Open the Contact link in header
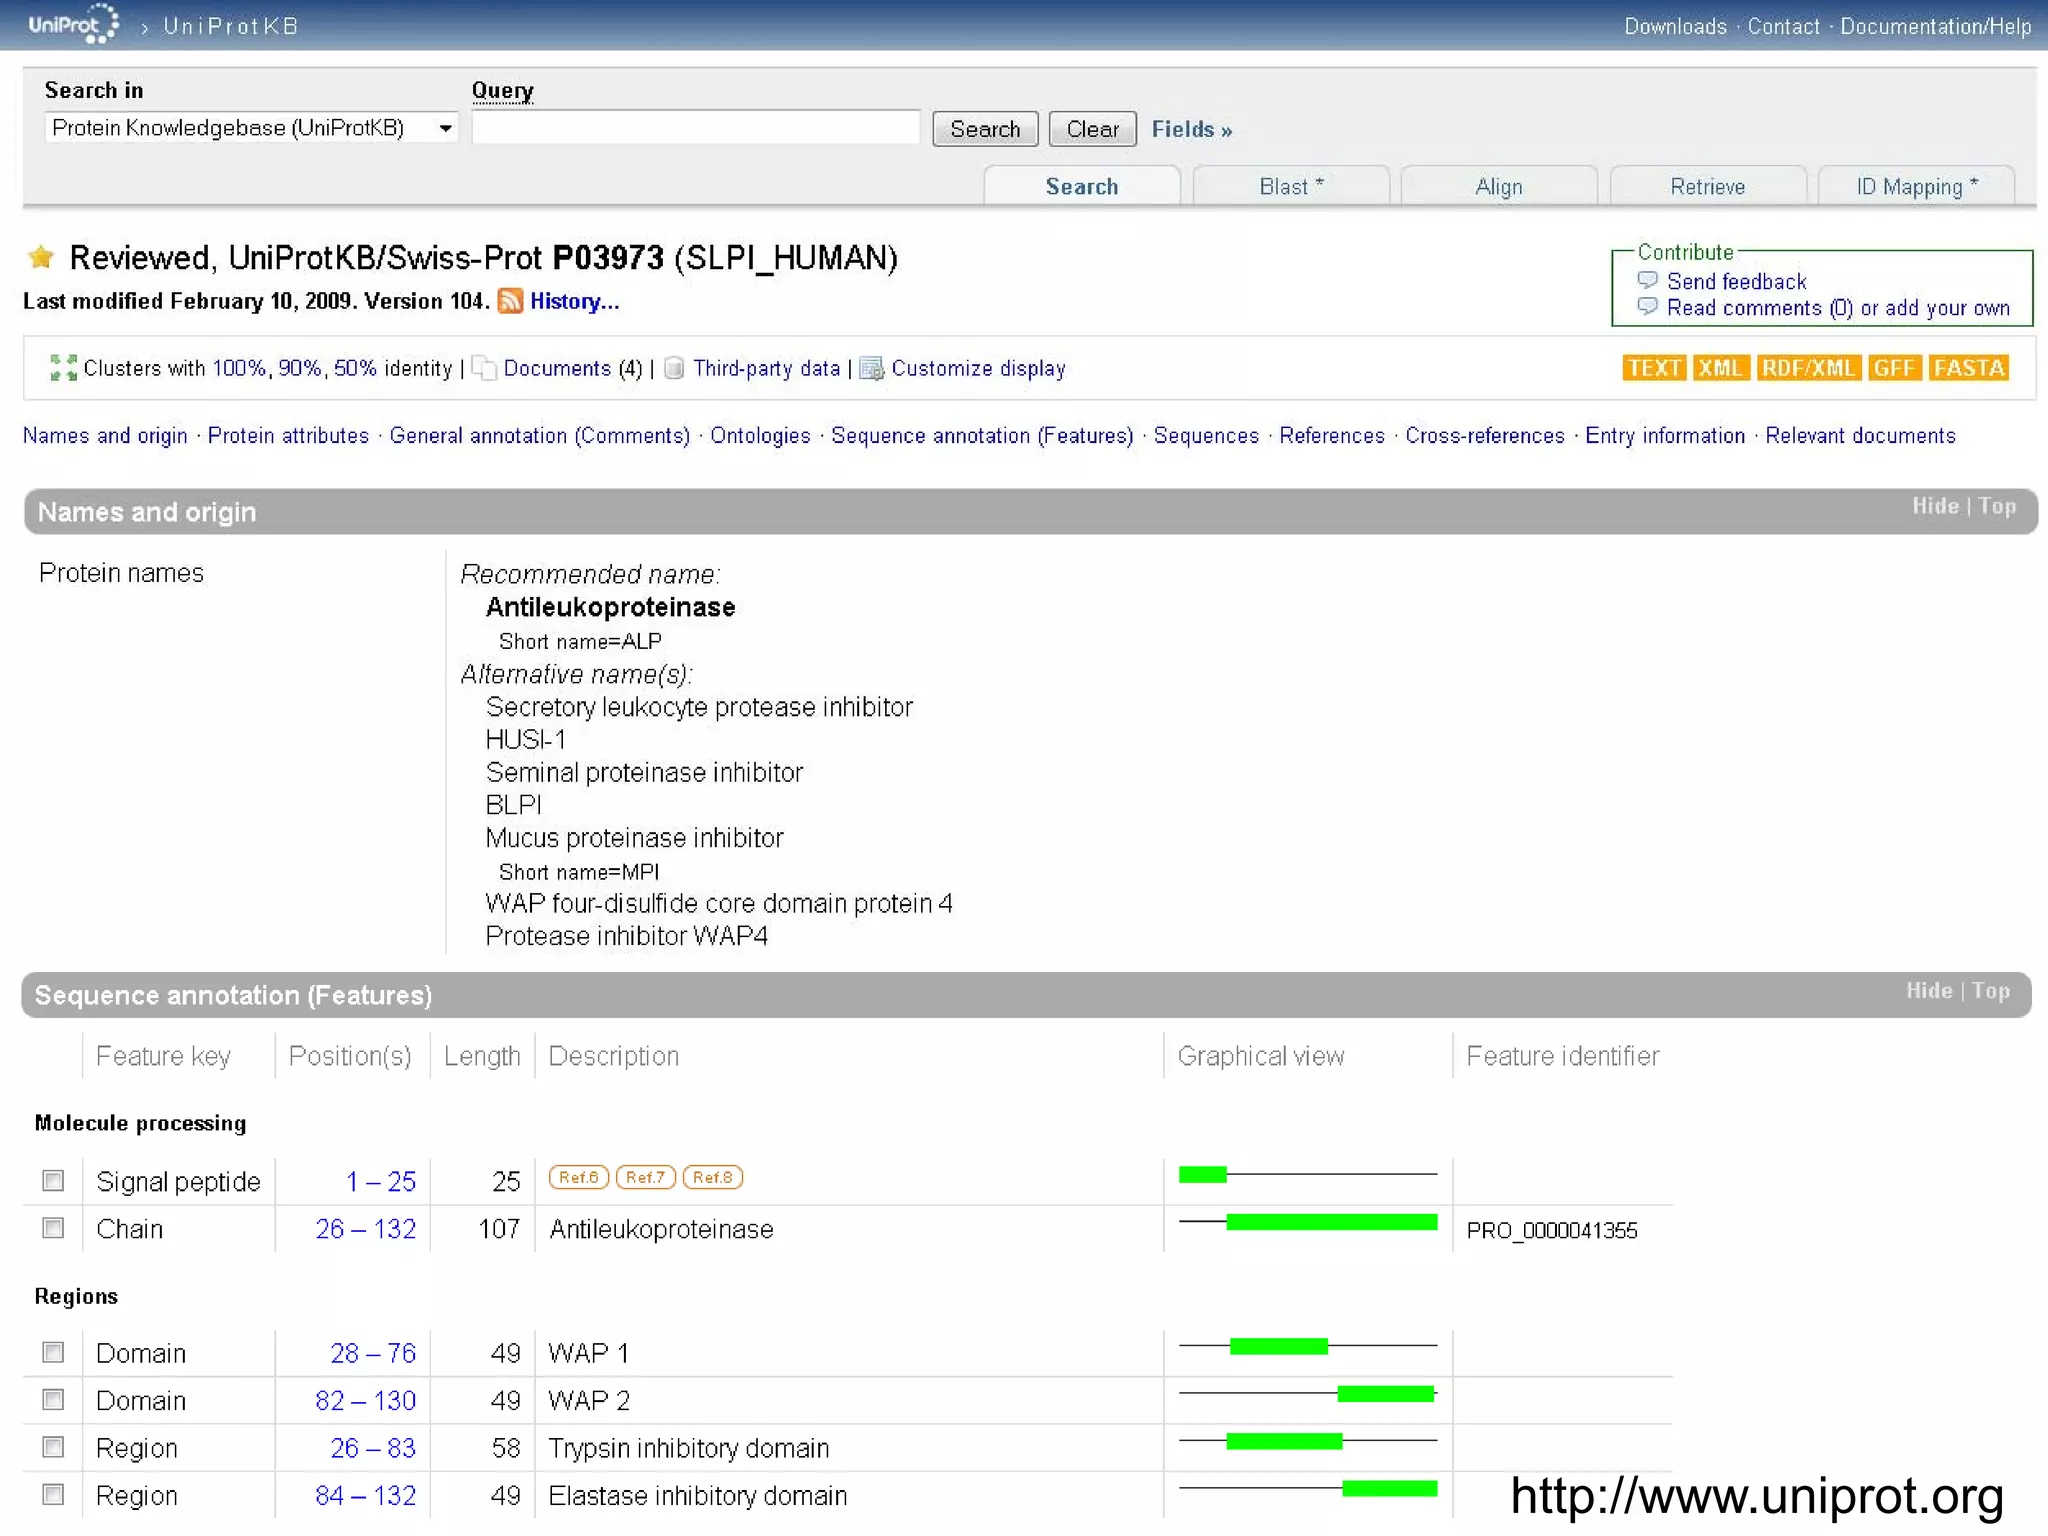Viewport: 2048px width, 1536px height. [1783, 26]
